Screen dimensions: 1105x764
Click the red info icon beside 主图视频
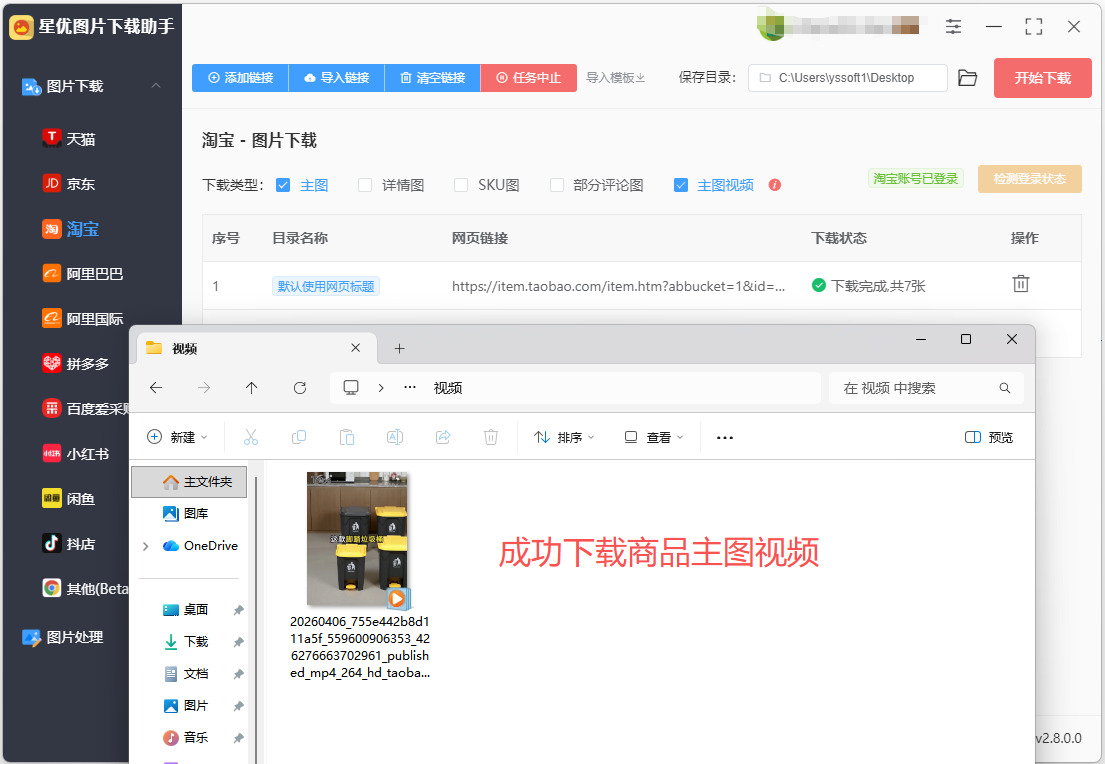click(774, 185)
